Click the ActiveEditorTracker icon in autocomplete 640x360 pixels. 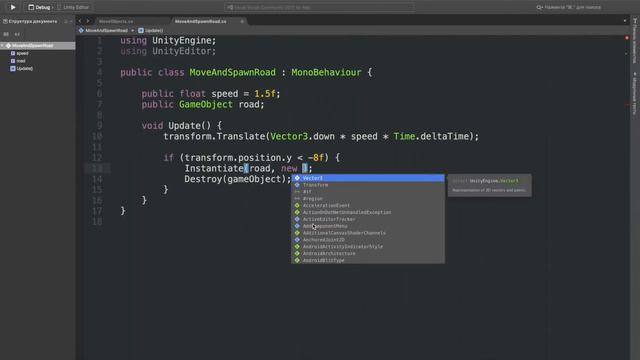(297, 219)
